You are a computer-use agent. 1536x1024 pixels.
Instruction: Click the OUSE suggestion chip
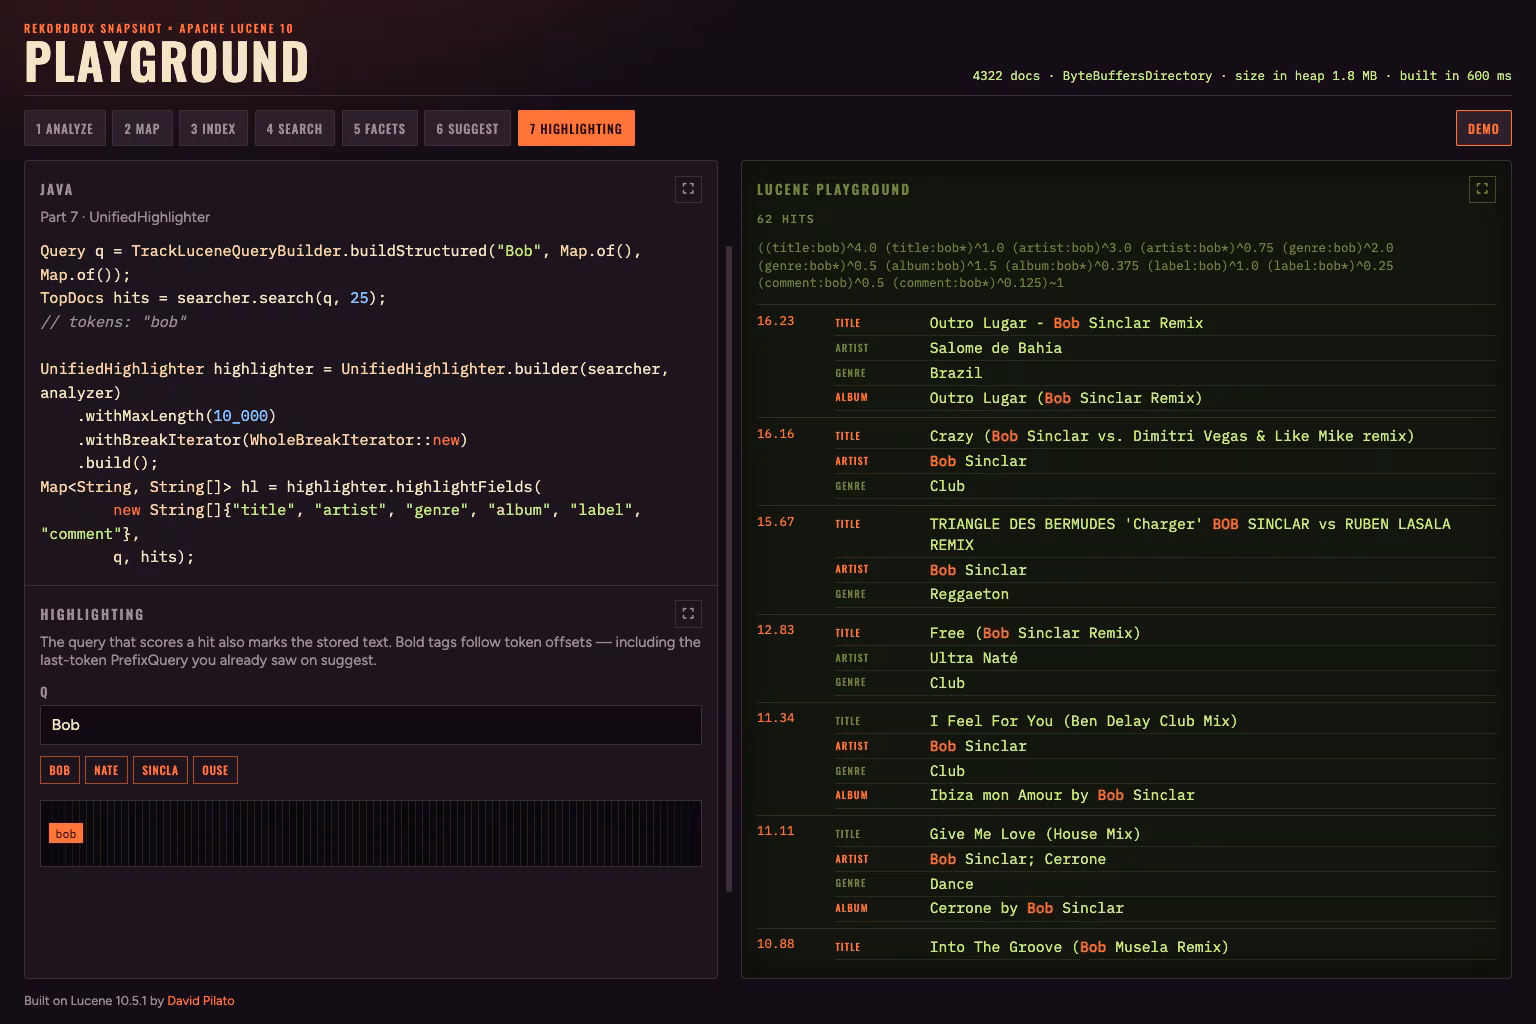click(x=215, y=770)
